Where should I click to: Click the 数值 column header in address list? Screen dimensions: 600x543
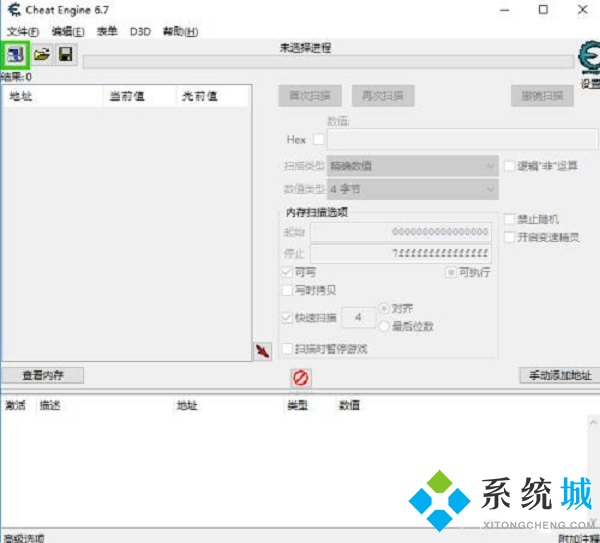click(x=349, y=406)
